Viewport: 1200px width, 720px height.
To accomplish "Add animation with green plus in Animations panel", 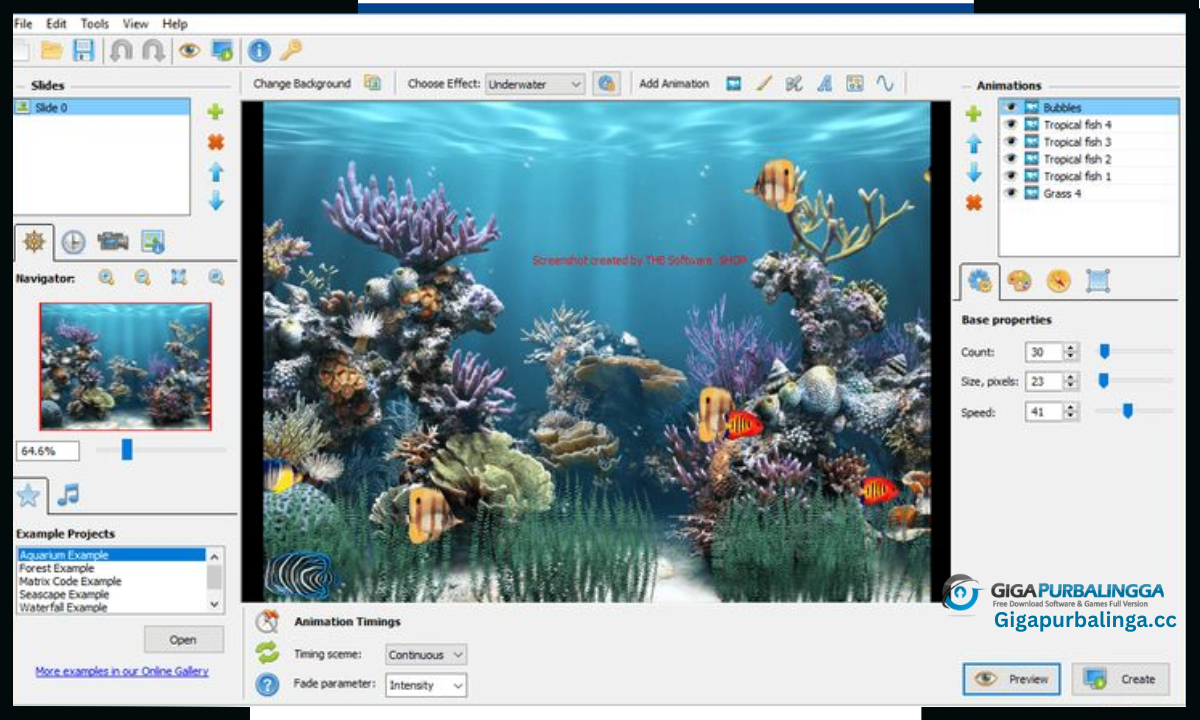I will pyautogui.click(x=973, y=114).
